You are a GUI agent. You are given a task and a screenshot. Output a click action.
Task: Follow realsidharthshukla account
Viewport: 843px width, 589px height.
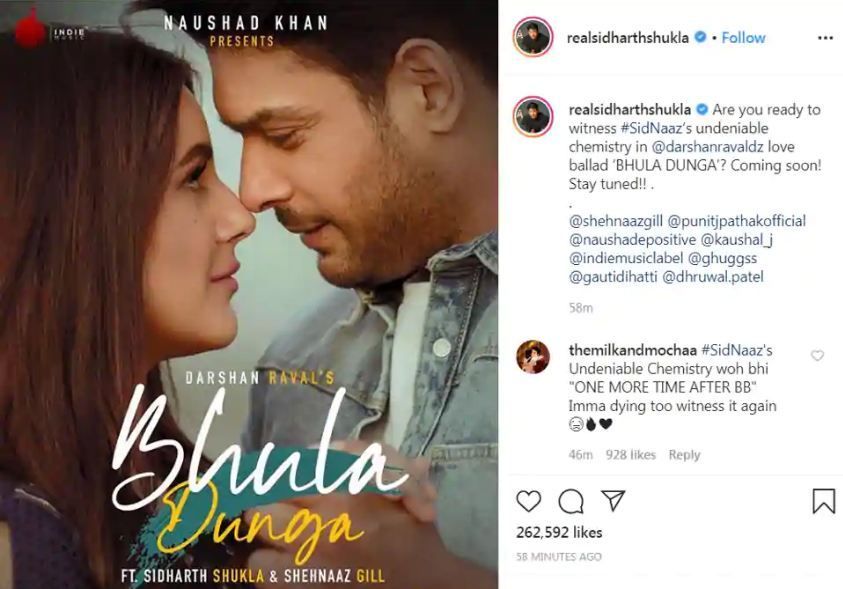pos(743,38)
